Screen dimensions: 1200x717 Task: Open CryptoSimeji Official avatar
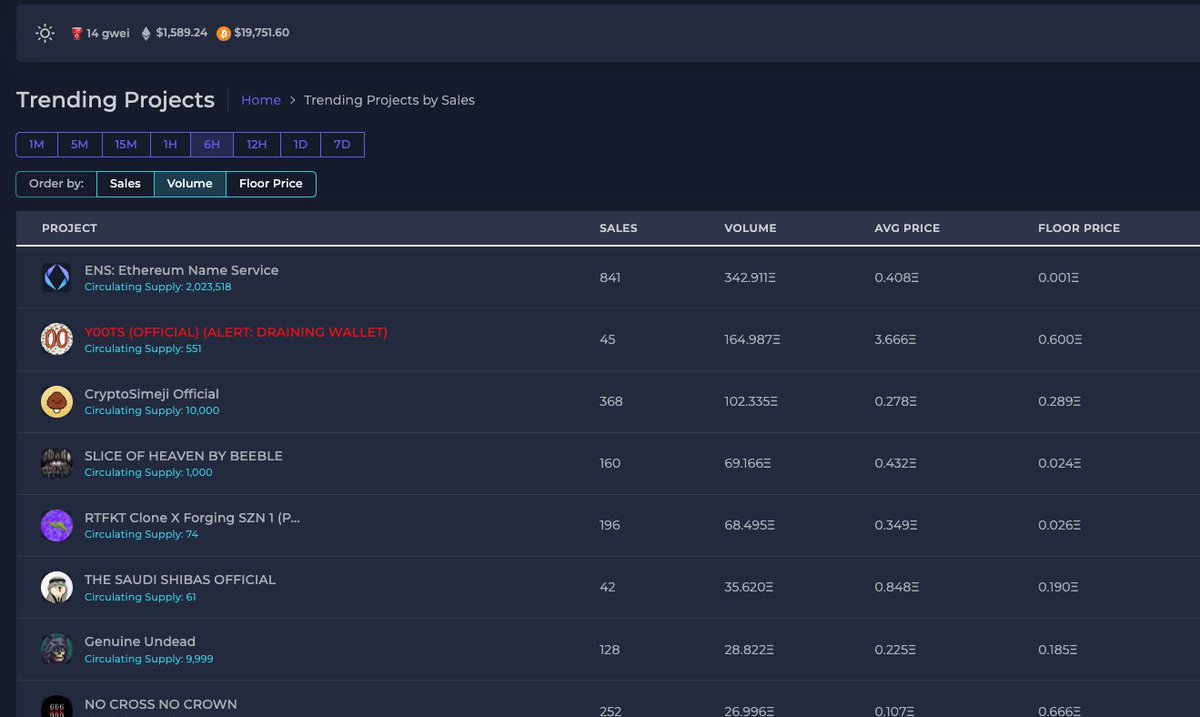[x=56, y=402]
